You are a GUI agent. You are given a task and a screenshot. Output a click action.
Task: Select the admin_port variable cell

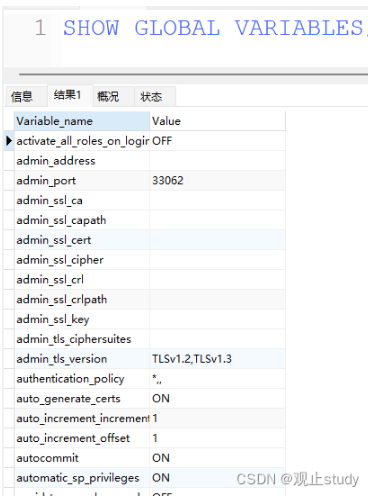[x=82, y=181]
